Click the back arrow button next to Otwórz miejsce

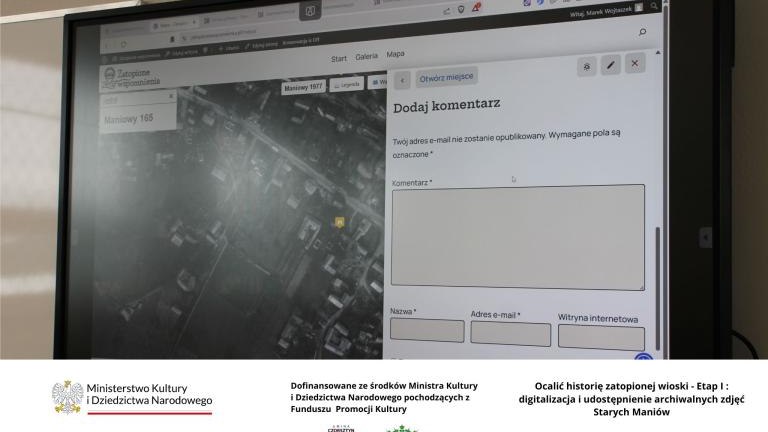tap(402, 80)
